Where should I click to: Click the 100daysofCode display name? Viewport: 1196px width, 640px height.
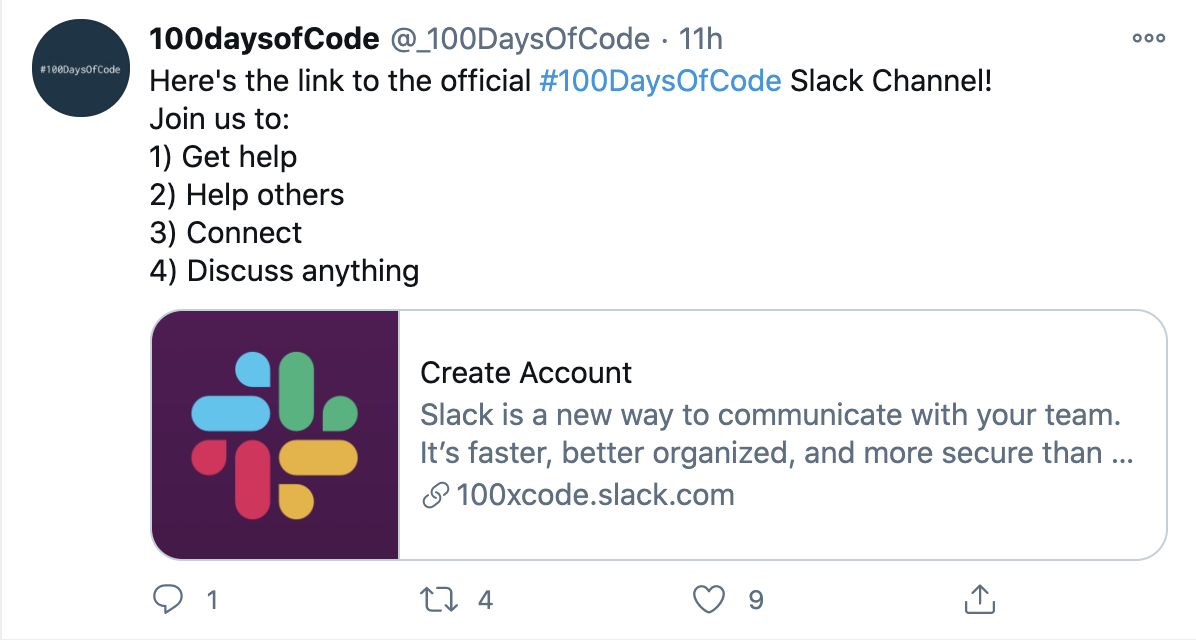(x=261, y=38)
